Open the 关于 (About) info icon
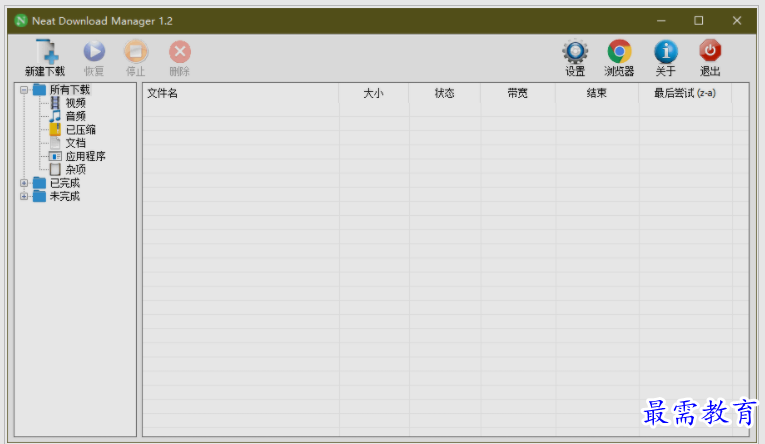This screenshot has width=765, height=444. coord(665,51)
